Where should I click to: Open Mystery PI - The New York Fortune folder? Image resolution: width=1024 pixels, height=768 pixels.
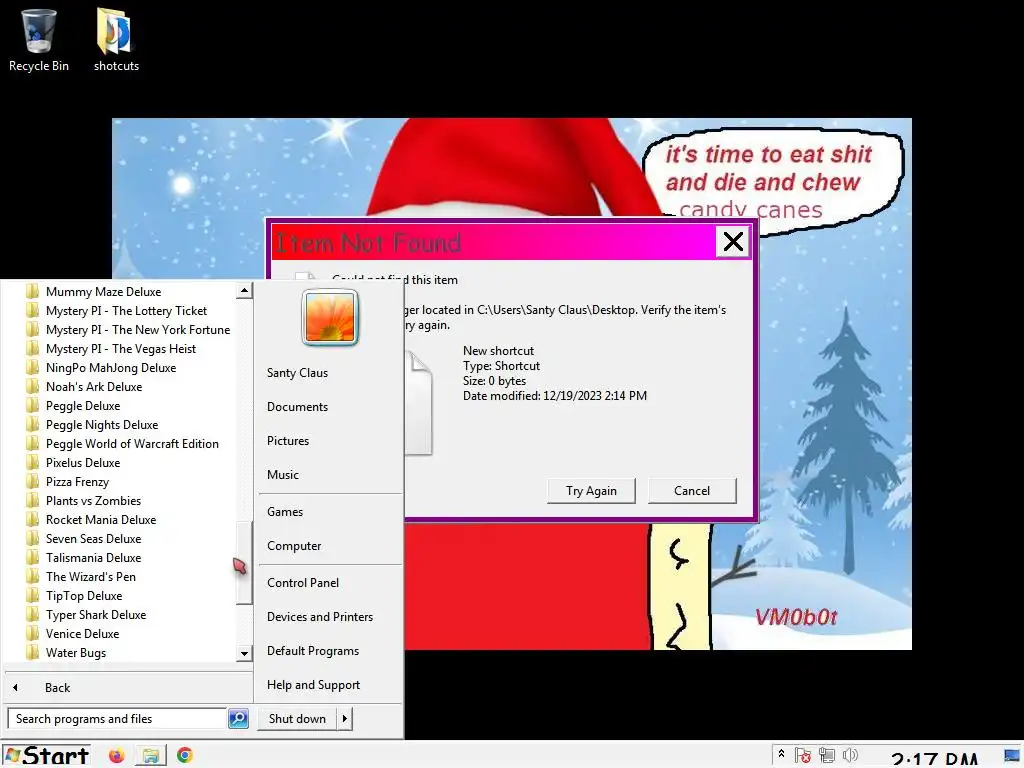click(x=128, y=330)
